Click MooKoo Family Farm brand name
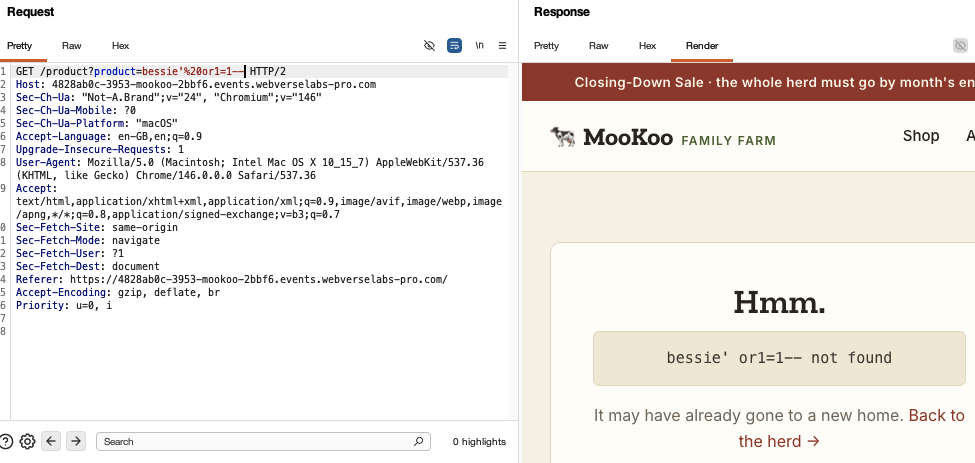Viewport: 975px width, 463px height. [679, 137]
